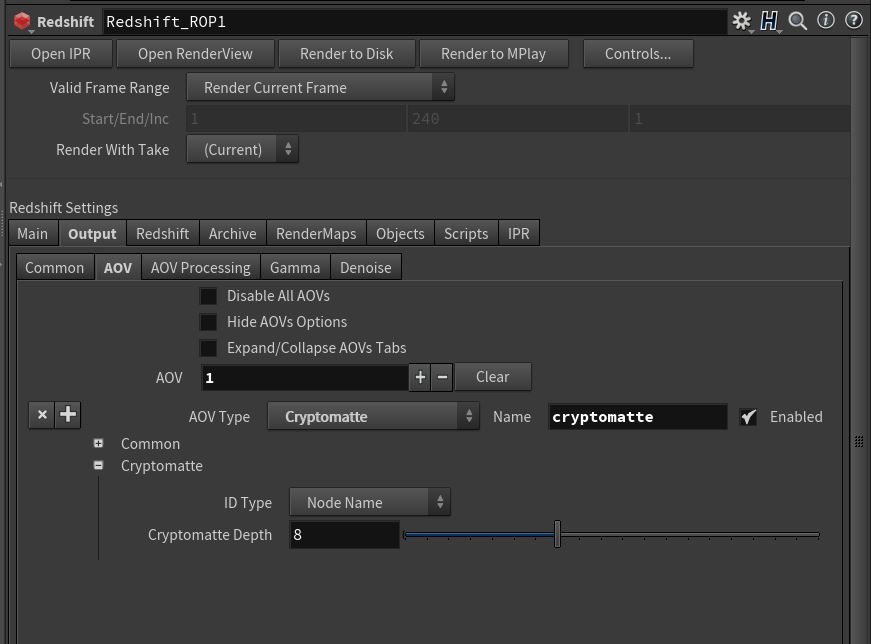Open the AOV Type Cryptomatte dropdown
This screenshot has width=871, height=644.
[x=373, y=416]
